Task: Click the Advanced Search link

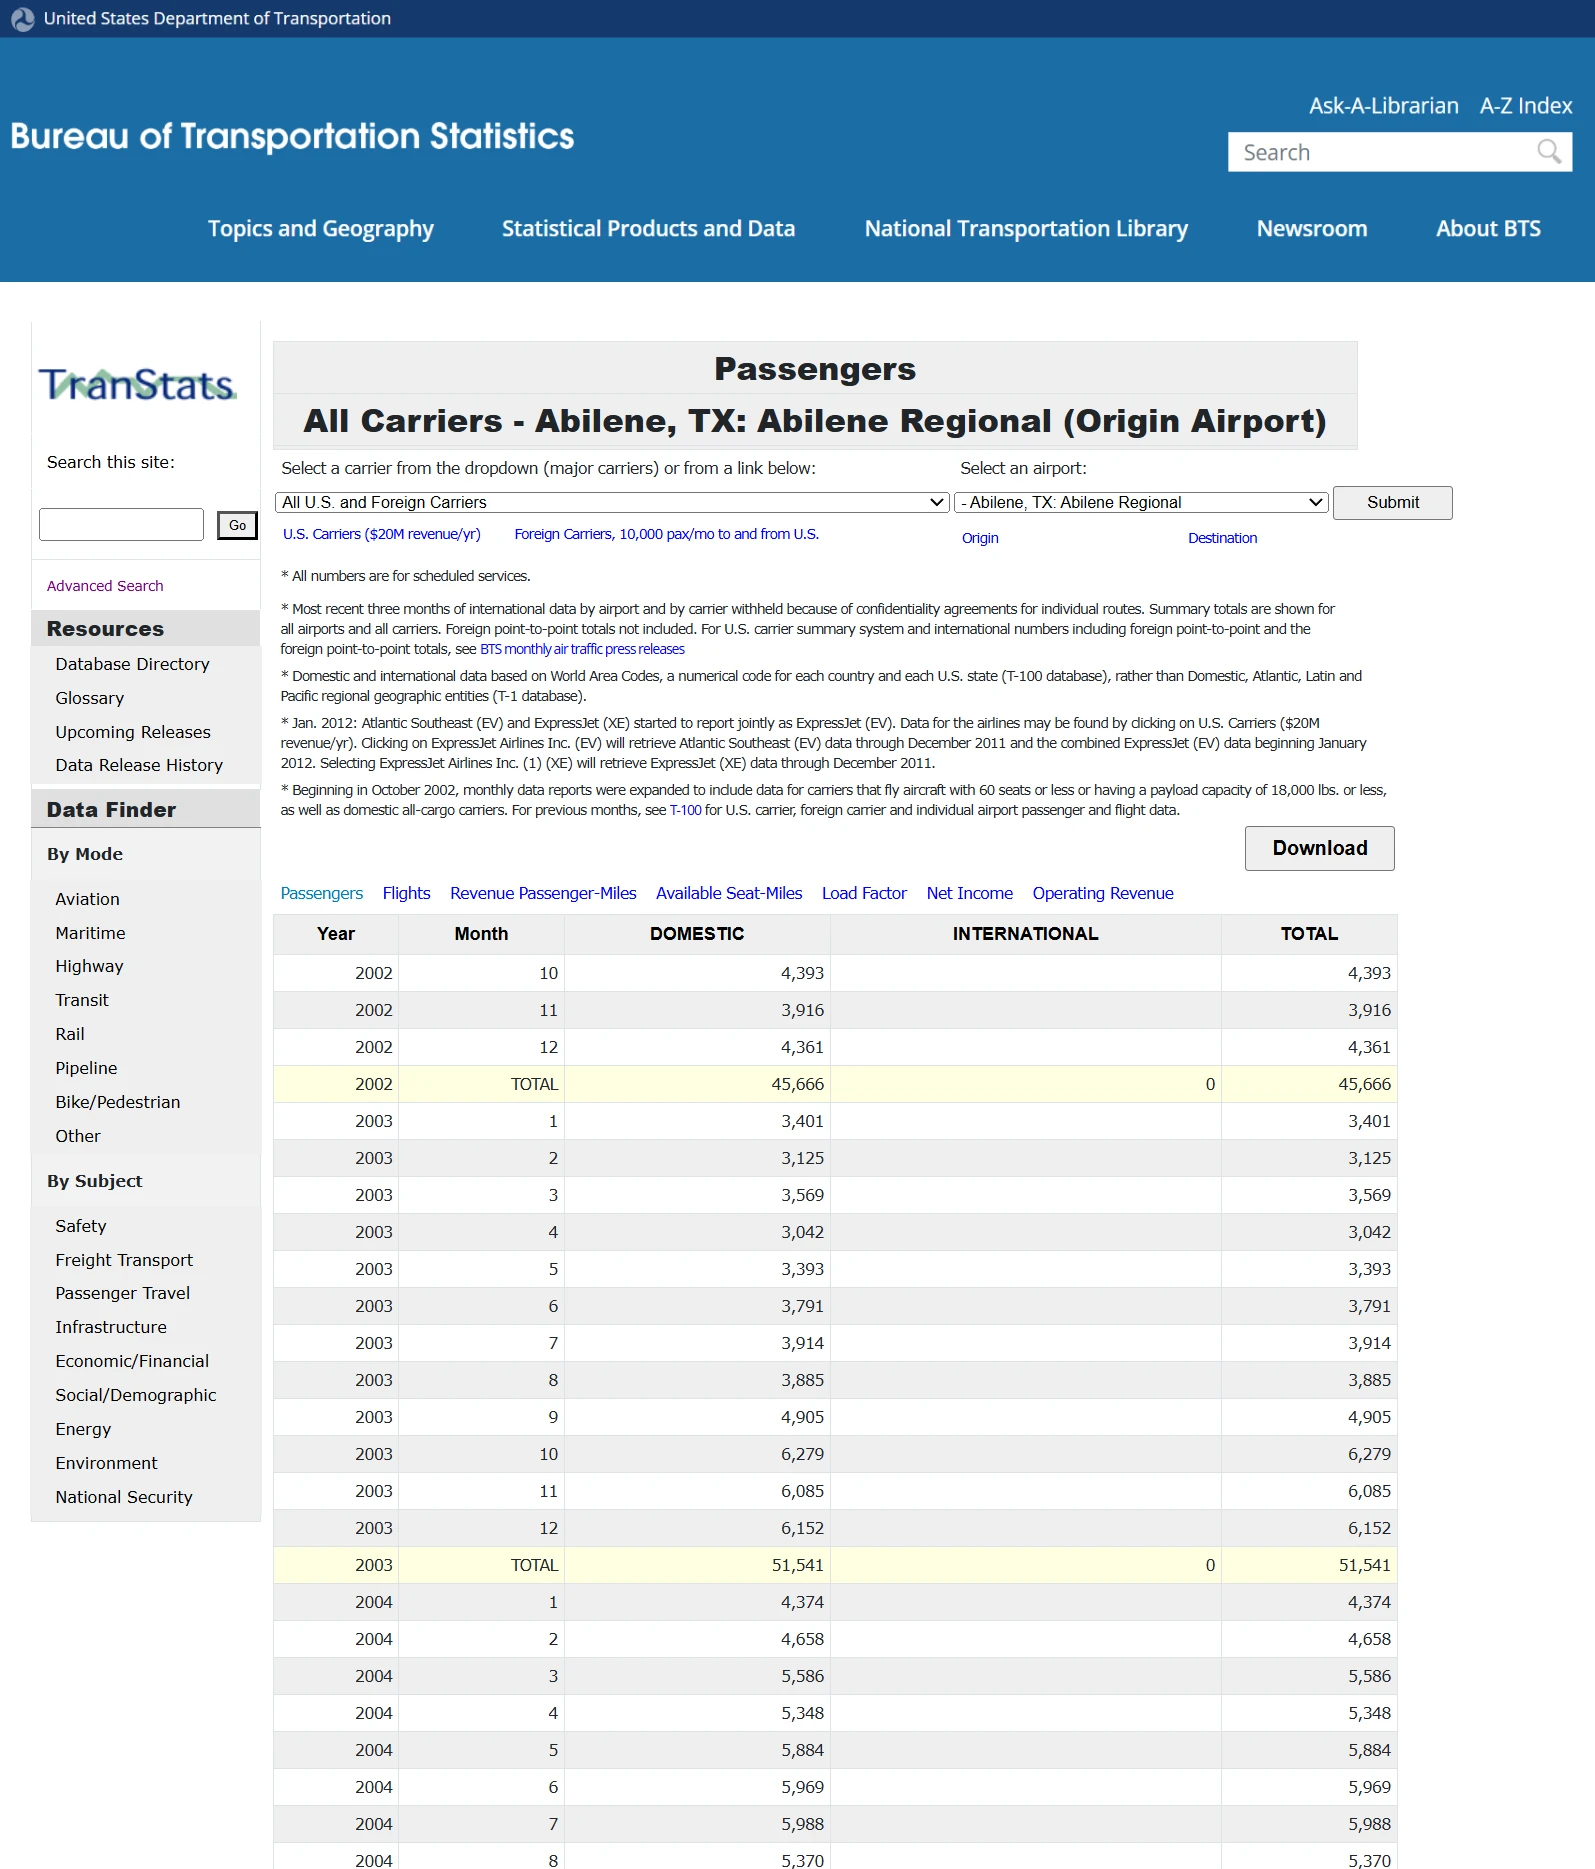Action: pyautogui.click(x=105, y=586)
